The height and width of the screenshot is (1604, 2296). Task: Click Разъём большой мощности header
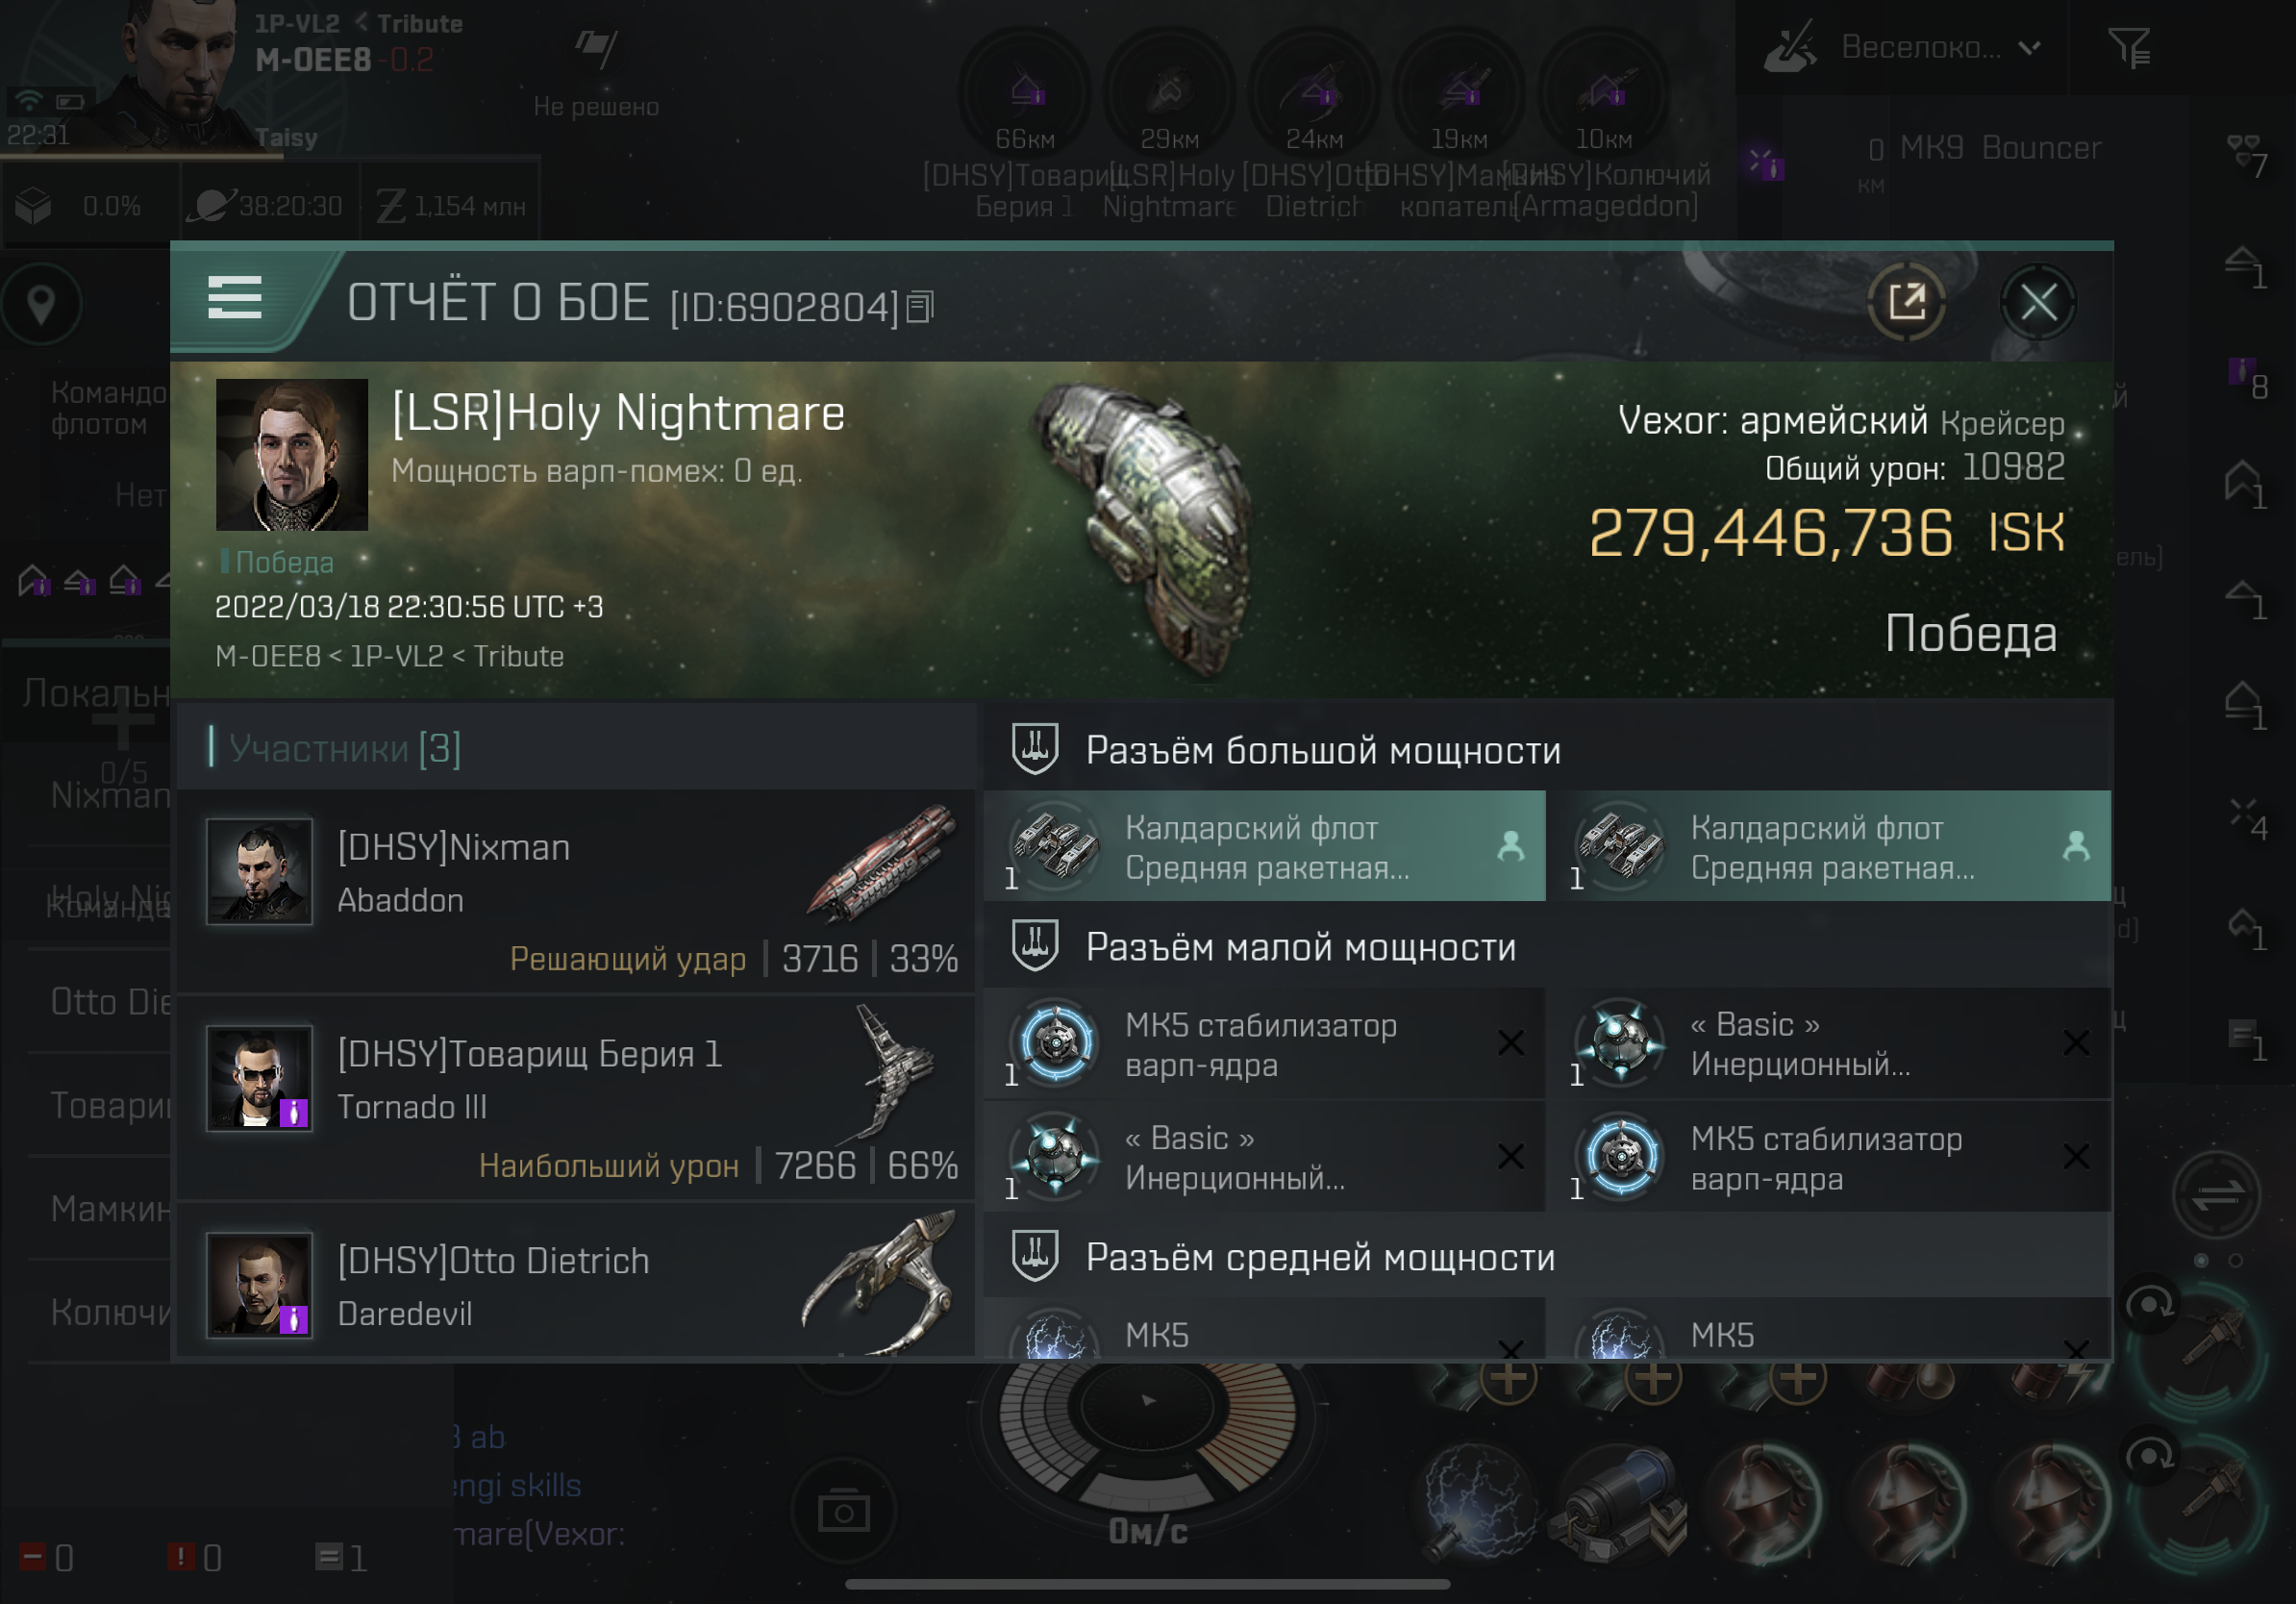pos(1547,749)
